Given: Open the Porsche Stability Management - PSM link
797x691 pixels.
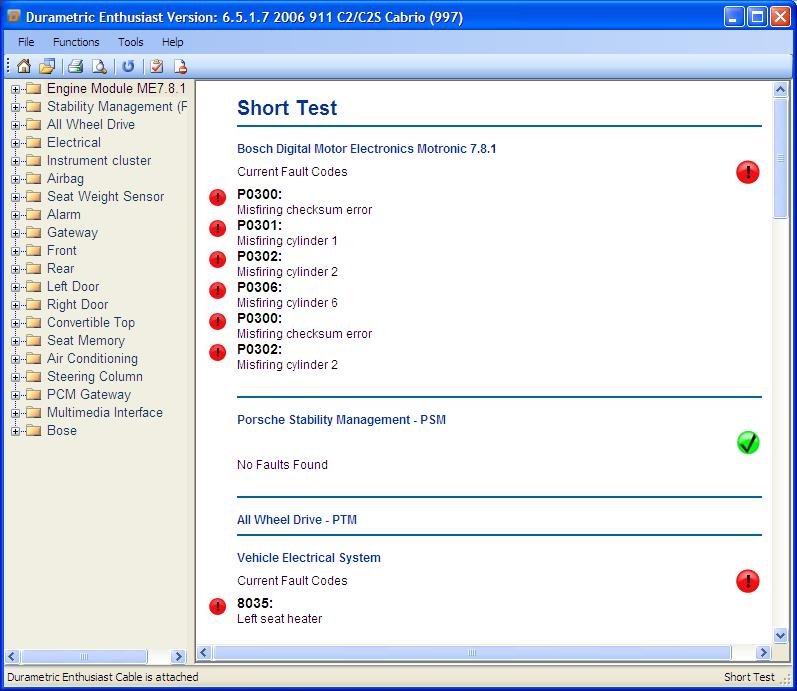Looking at the screenshot, I should point(341,420).
